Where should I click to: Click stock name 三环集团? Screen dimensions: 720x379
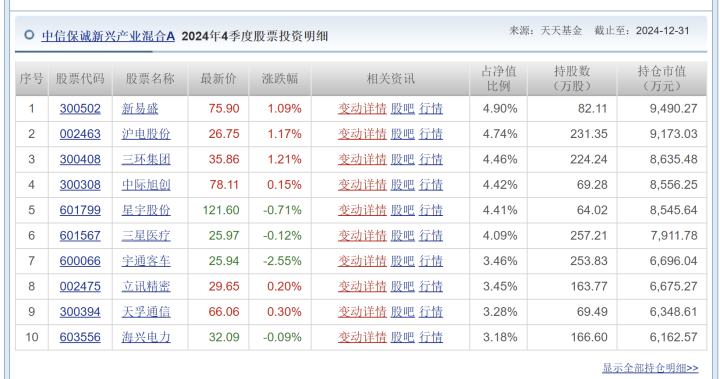coord(146,159)
